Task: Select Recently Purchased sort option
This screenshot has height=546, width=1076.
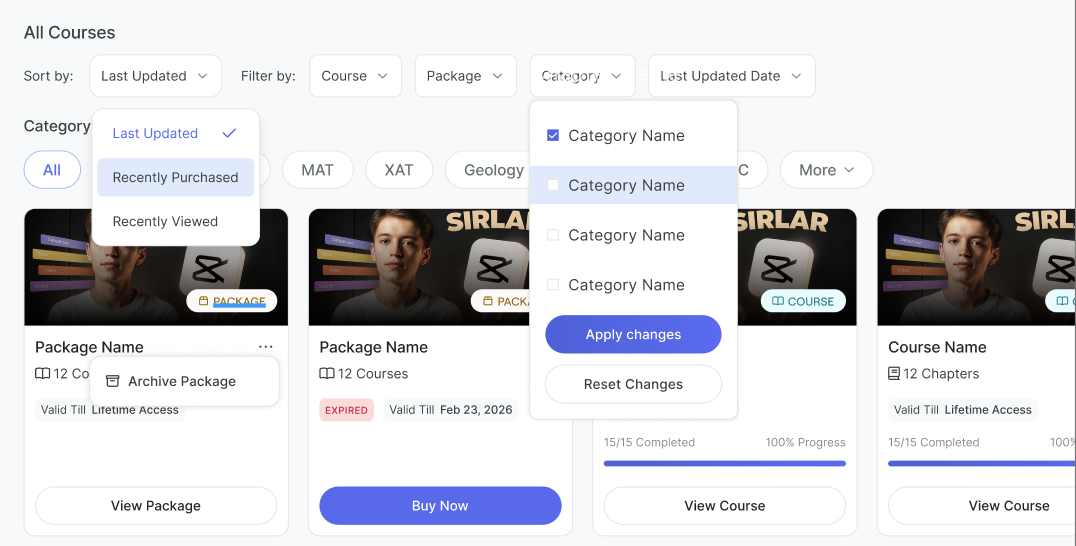Action: pyautogui.click(x=175, y=177)
